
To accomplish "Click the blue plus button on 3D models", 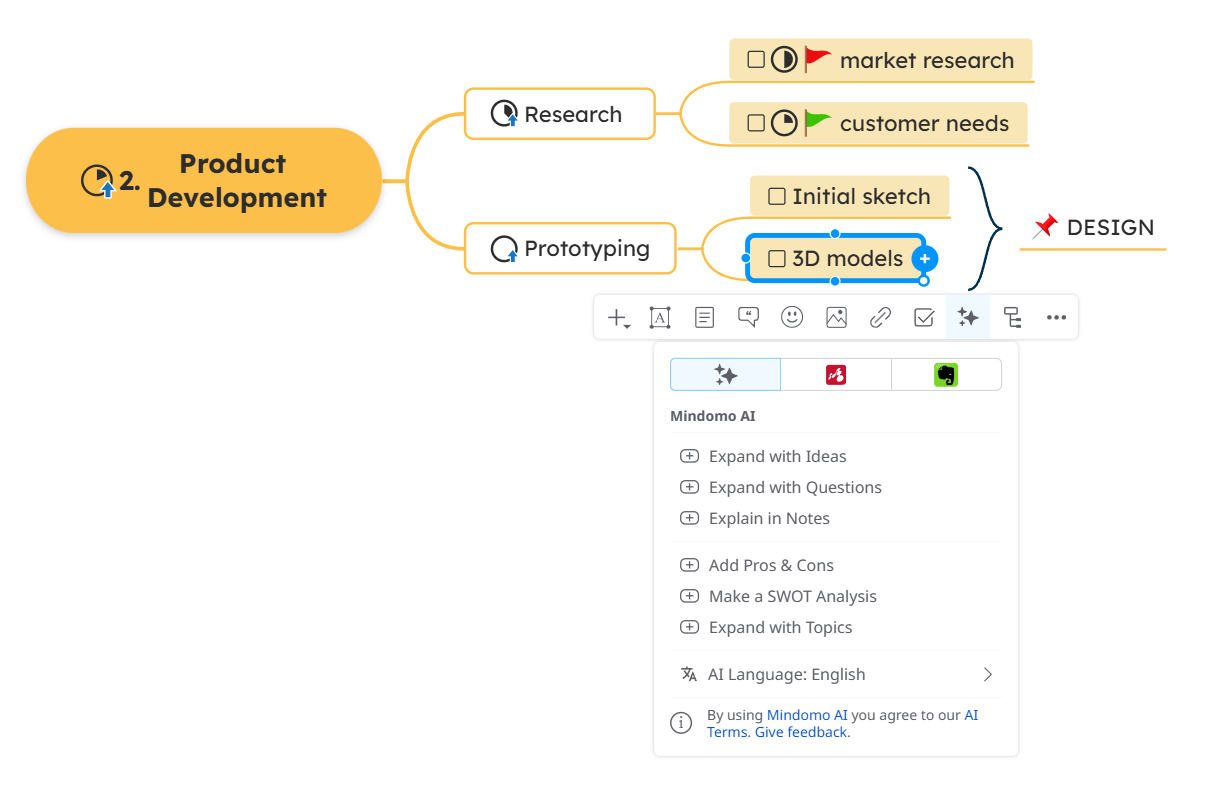I will tap(923, 258).
